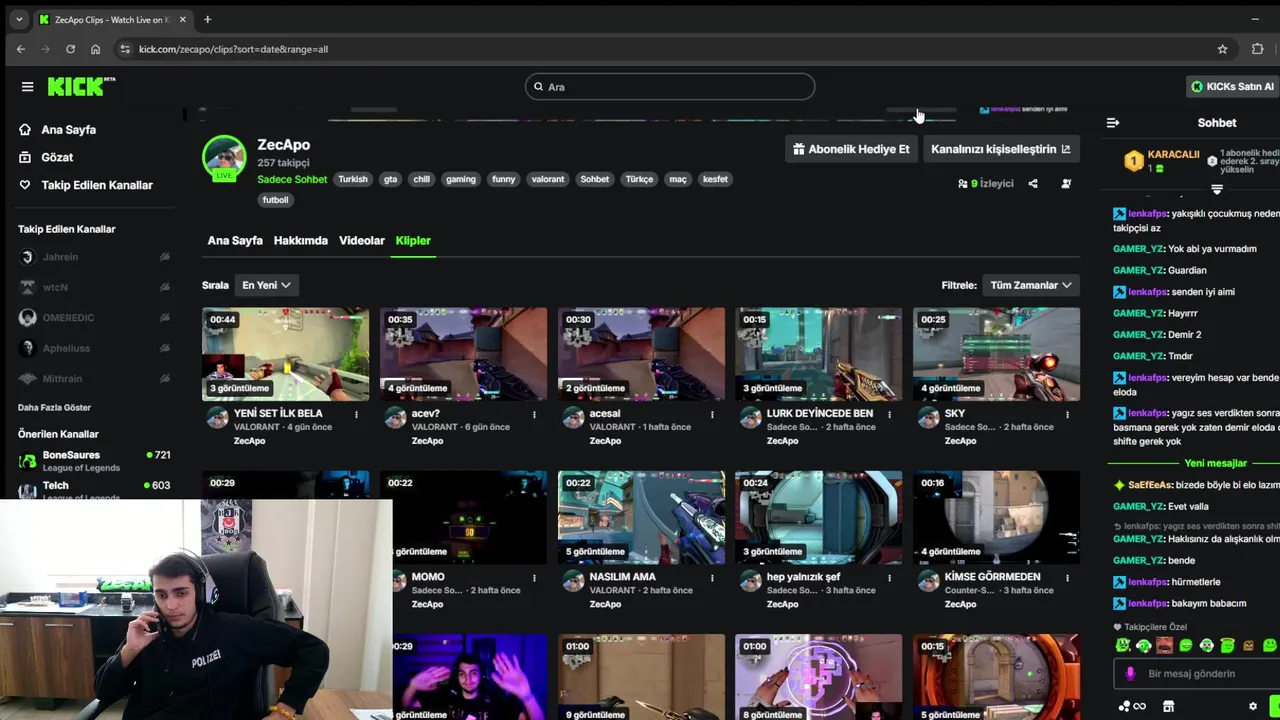Toggle wtcN offline visibility icon
1280x720 pixels.
pos(164,287)
